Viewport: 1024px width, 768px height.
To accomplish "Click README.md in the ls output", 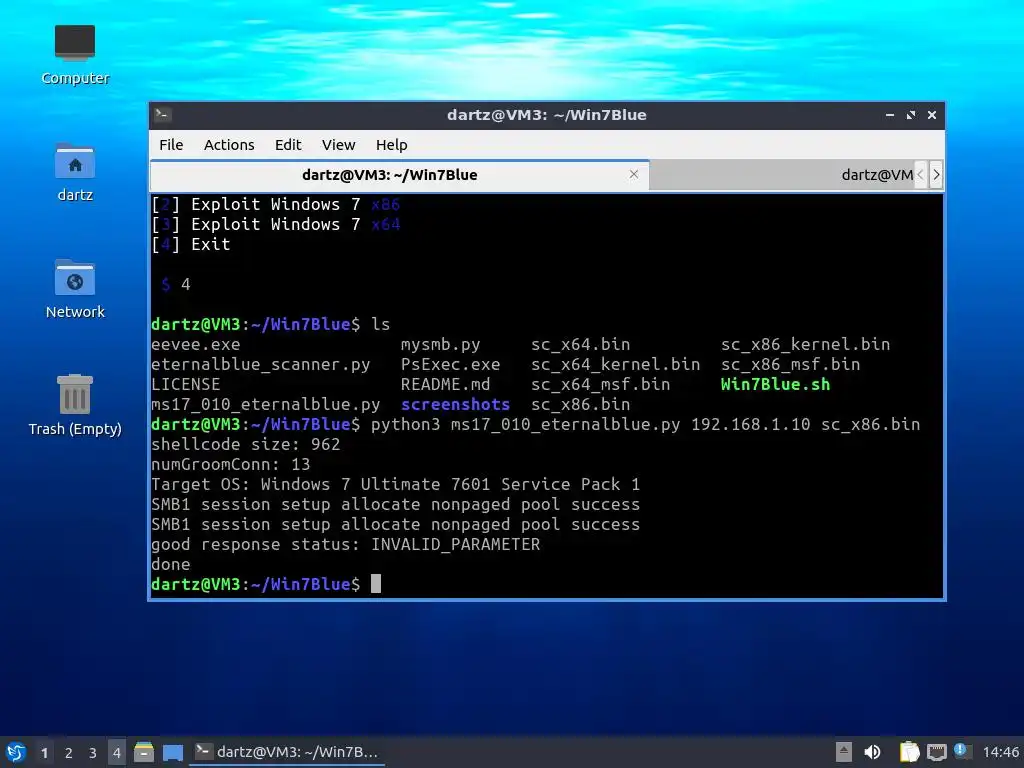I will (x=445, y=384).
